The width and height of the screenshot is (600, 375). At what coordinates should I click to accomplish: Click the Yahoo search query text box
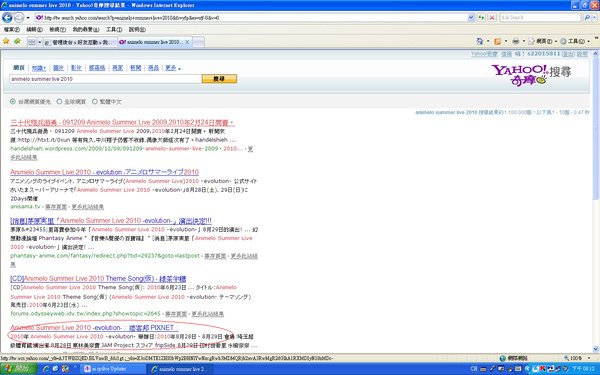pos(105,79)
